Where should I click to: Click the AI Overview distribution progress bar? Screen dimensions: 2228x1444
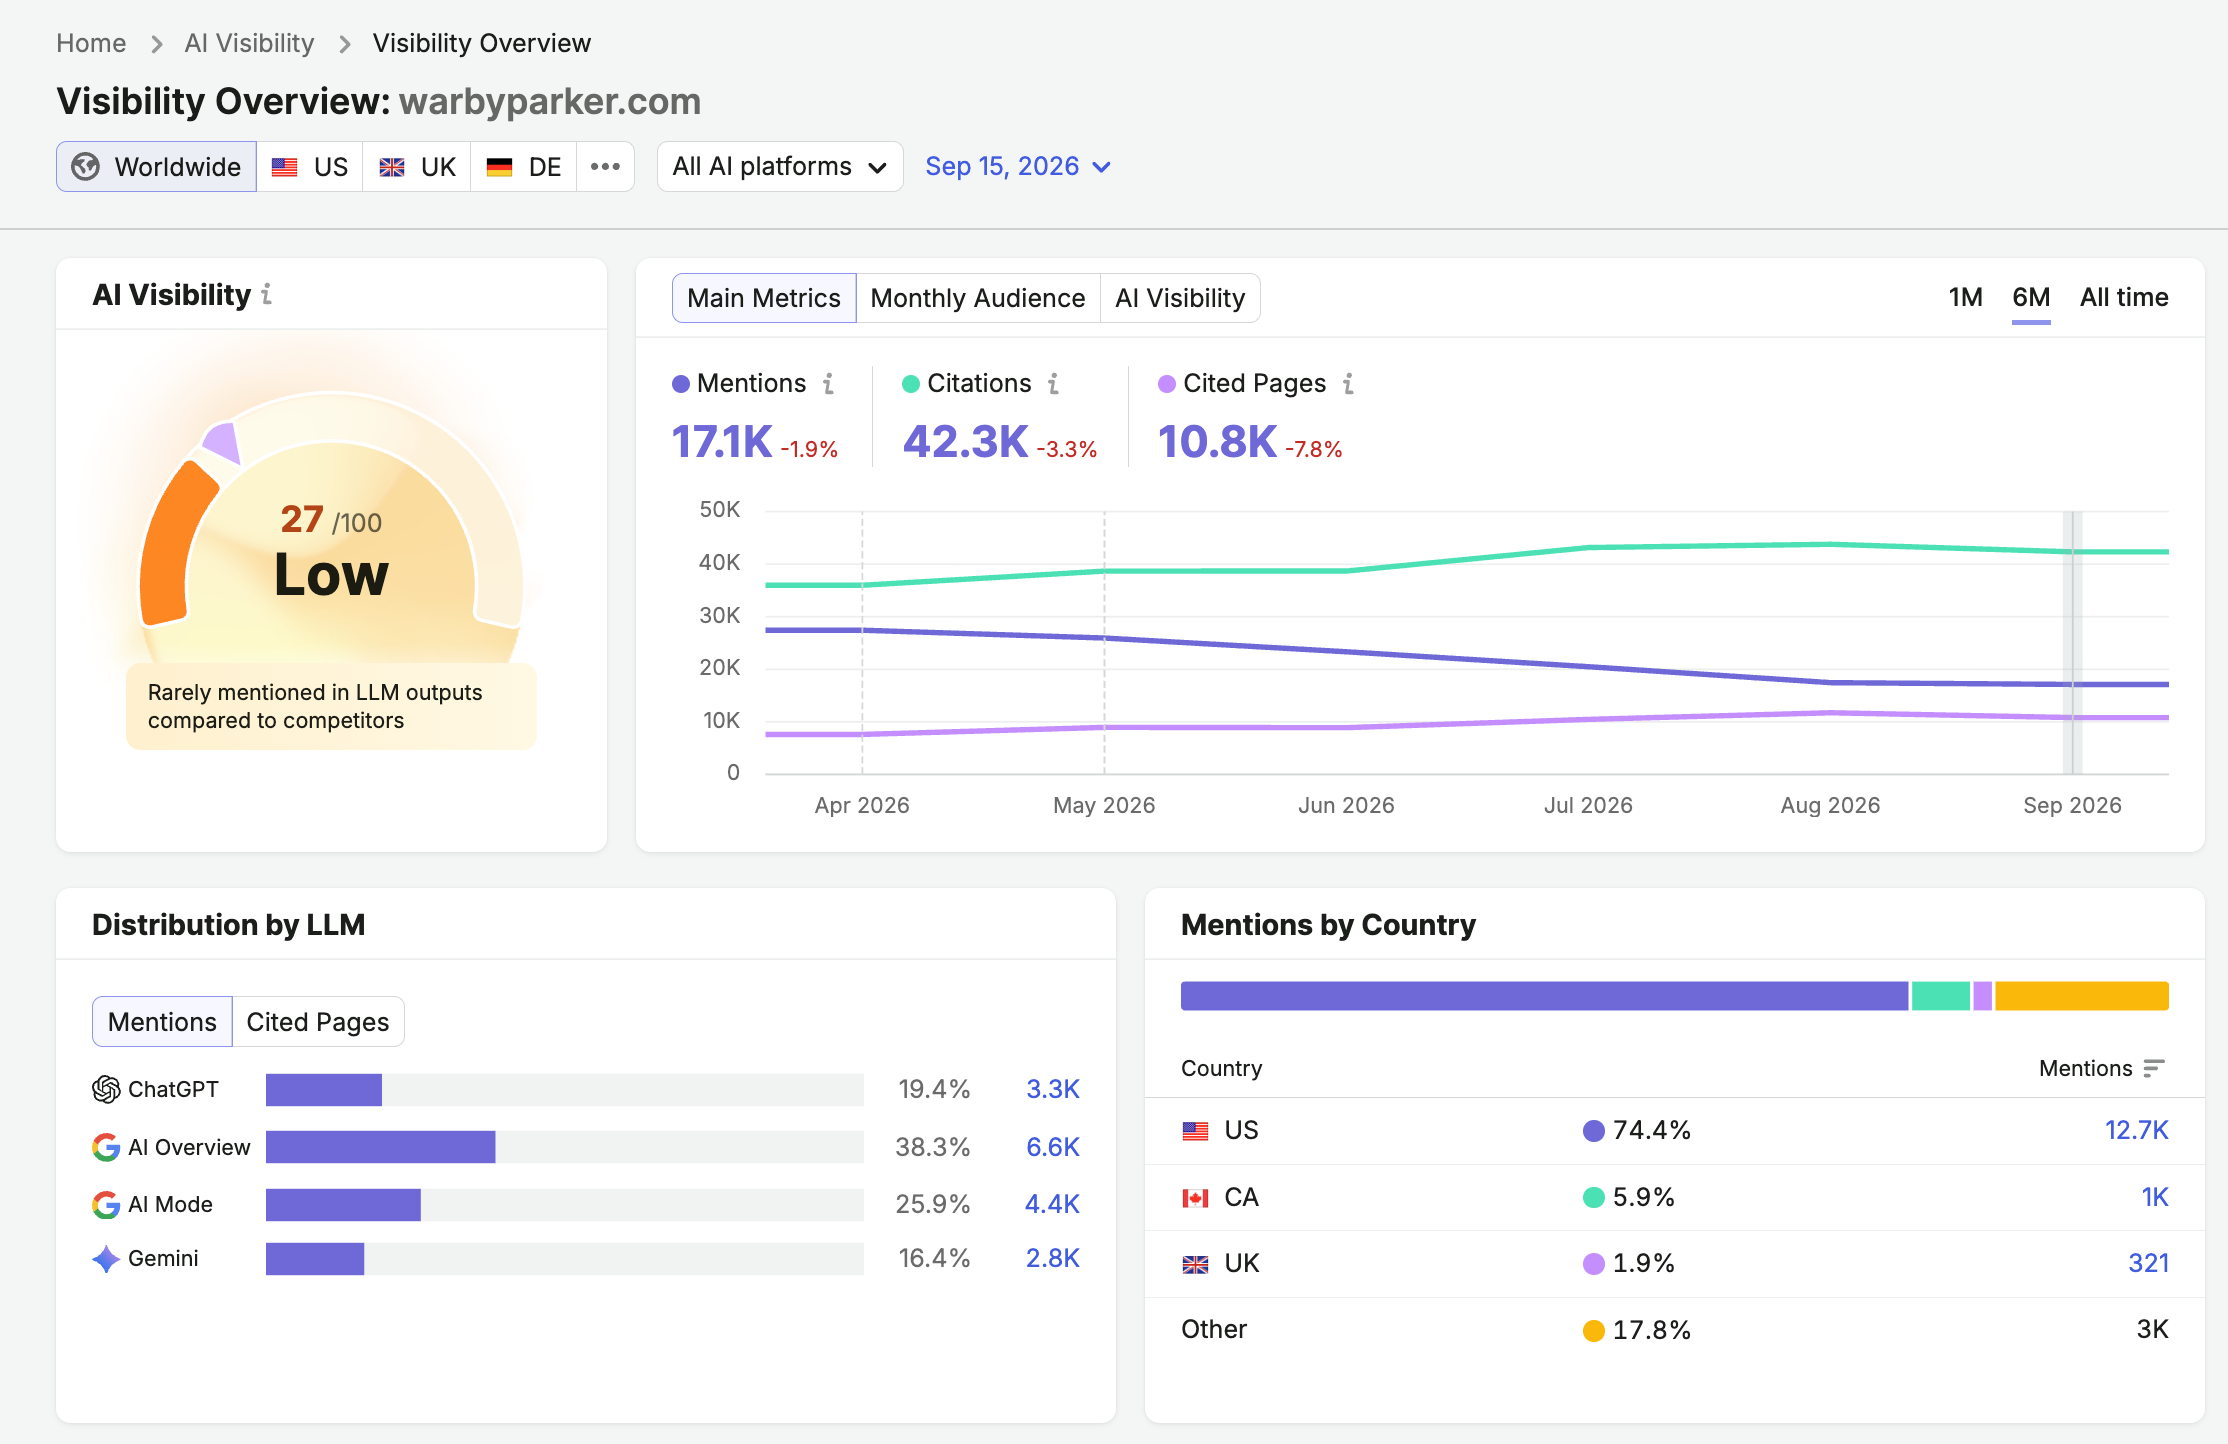[x=564, y=1148]
